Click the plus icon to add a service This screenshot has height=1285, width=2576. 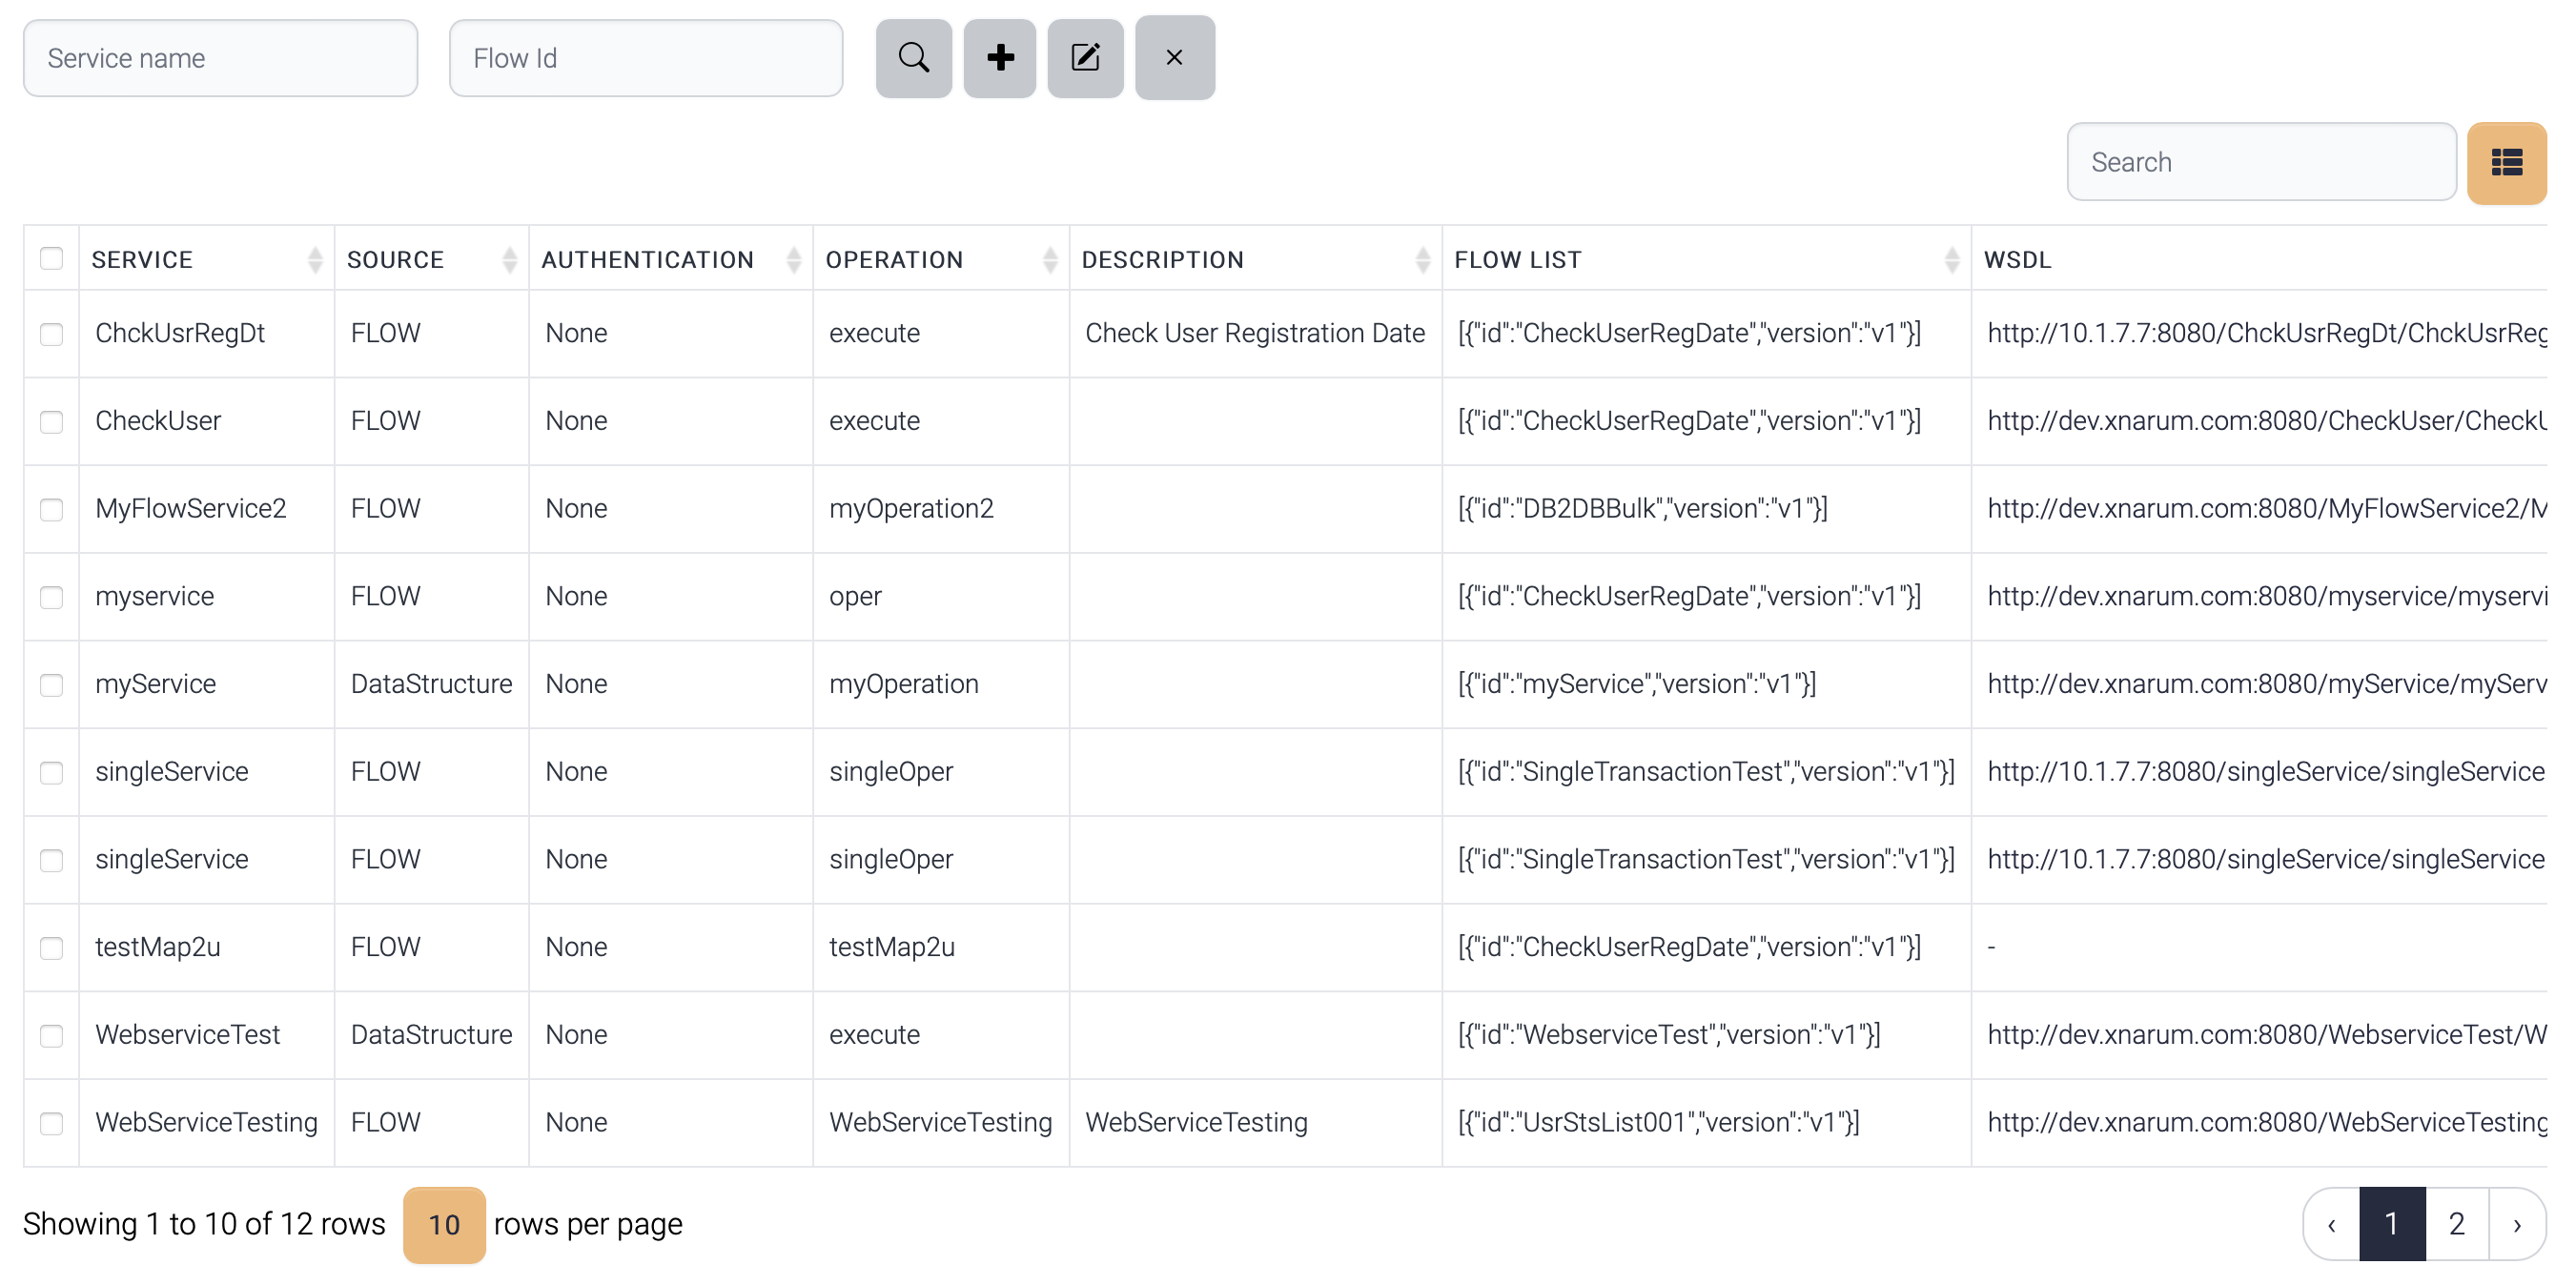point(999,57)
